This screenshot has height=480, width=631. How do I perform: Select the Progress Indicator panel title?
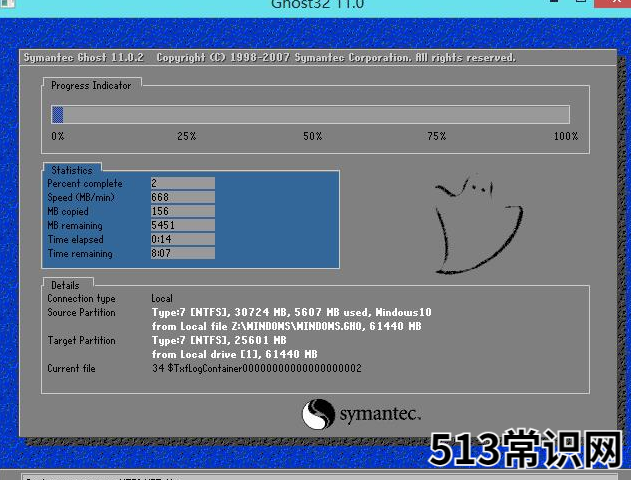pyautogui.click(x=91, y=85)
